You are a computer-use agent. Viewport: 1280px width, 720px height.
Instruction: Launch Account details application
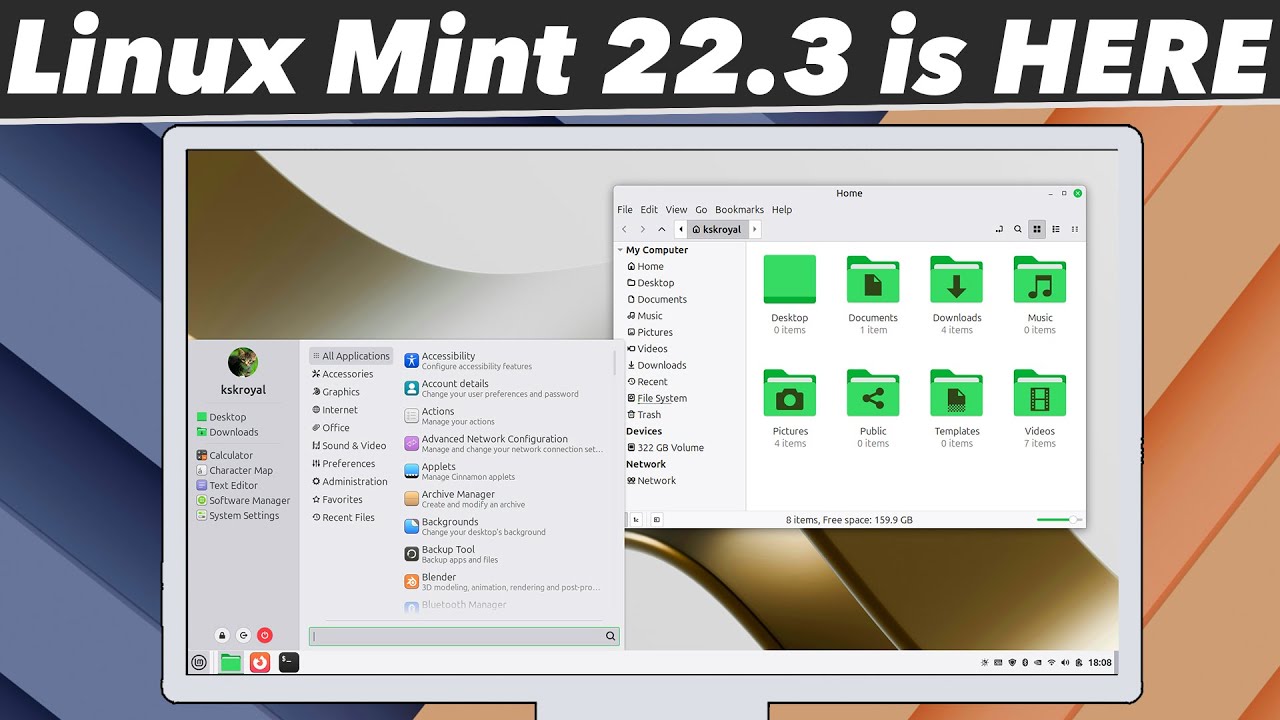click(x=505, y=388)
